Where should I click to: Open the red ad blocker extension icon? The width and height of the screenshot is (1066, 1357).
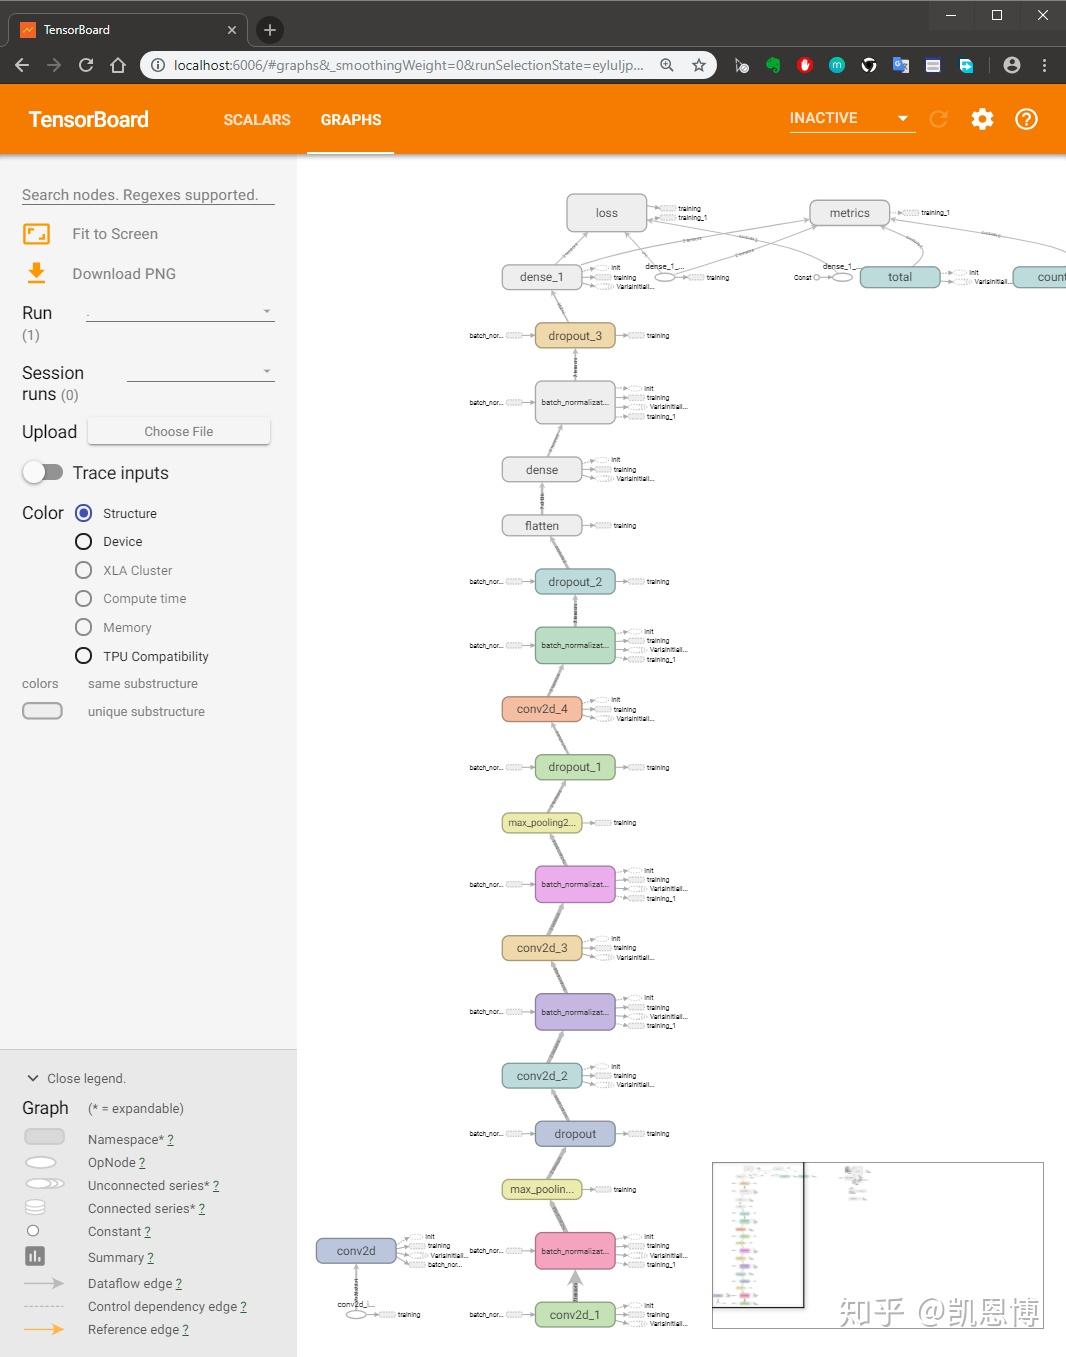point(805,65)
